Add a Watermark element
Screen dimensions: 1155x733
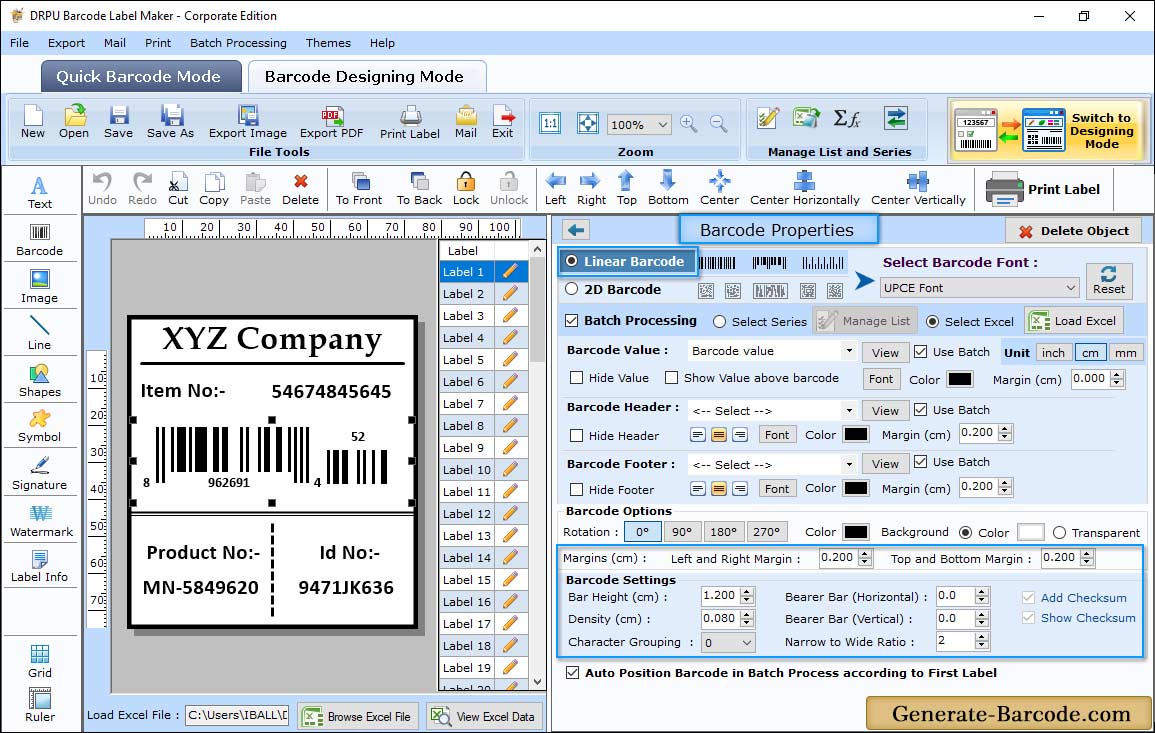pyautogui.click(x=41, y=521)
